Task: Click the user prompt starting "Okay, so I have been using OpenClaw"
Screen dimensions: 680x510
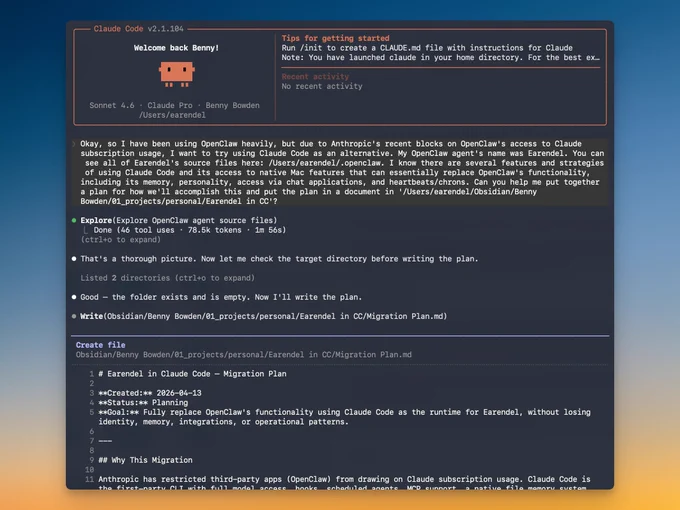Action: 342,172
